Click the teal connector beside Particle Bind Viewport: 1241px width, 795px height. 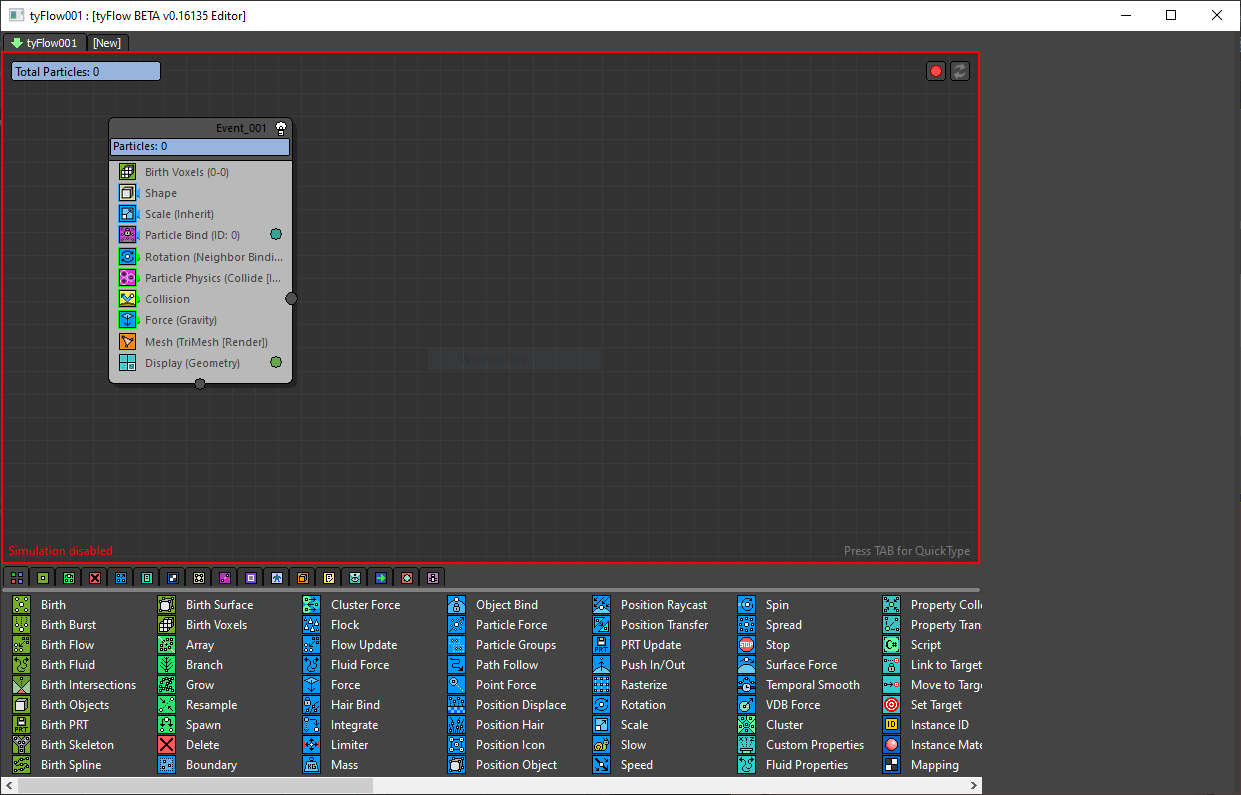[x=276, y=234]
